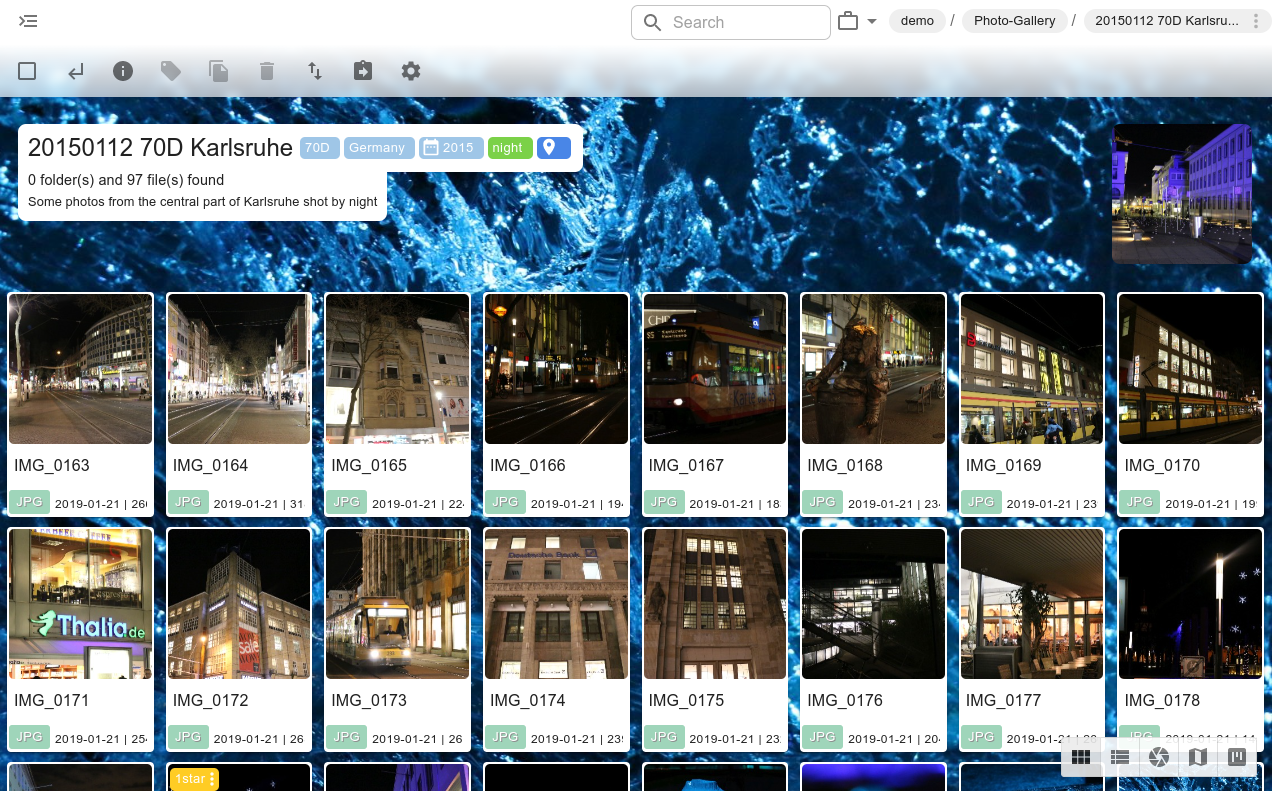Viewport: 1272px width, 791px height.
Task: Click the IMG_0166 file name
Action: click(528, 466)
